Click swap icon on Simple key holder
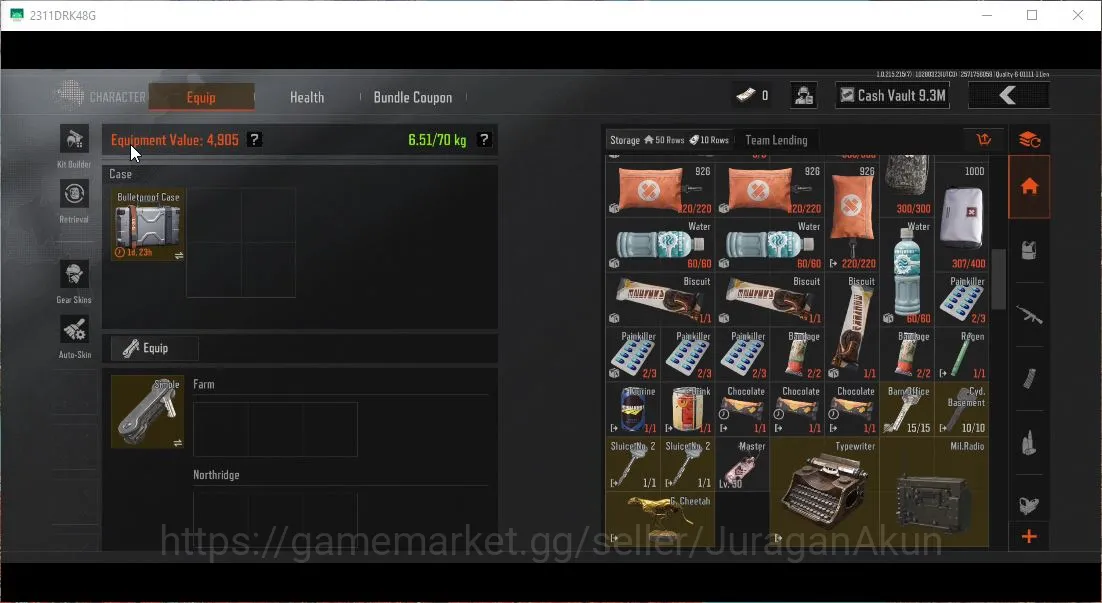The height and width of the screenshot is (603, 1102). click(178, 443)
